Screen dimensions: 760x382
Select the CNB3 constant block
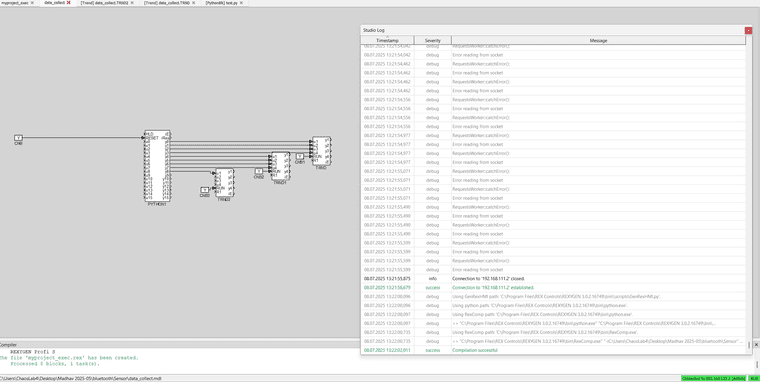pyautogui.click(x=205, y=190)
